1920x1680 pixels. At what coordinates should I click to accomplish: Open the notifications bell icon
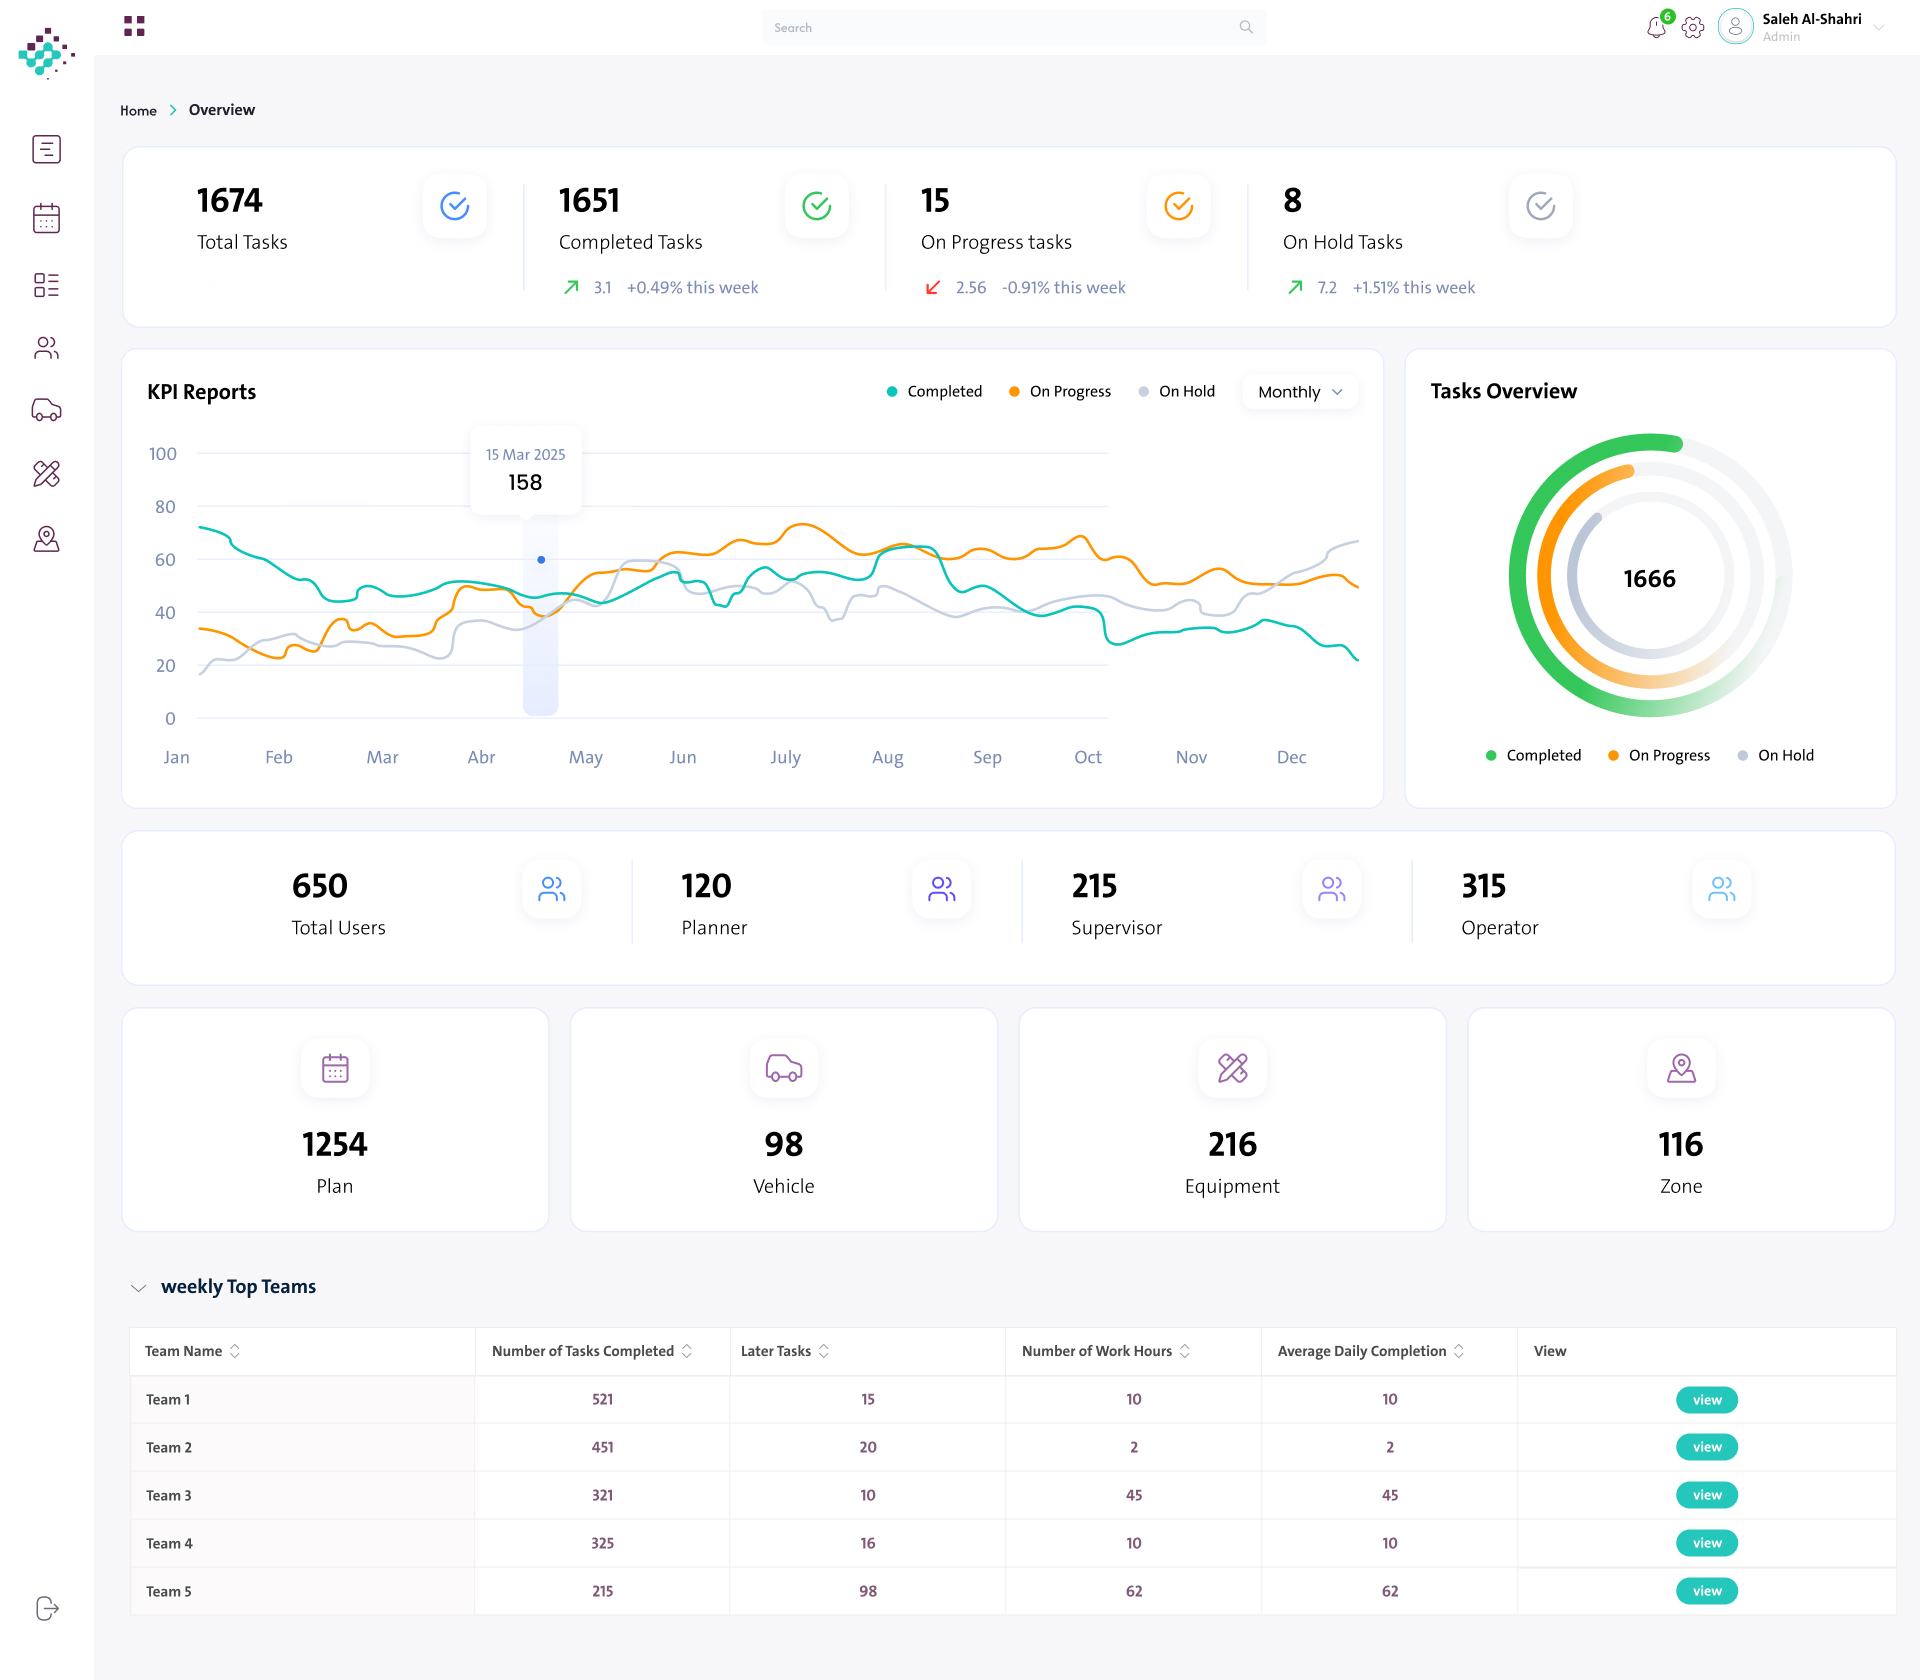pos(1656,27)
